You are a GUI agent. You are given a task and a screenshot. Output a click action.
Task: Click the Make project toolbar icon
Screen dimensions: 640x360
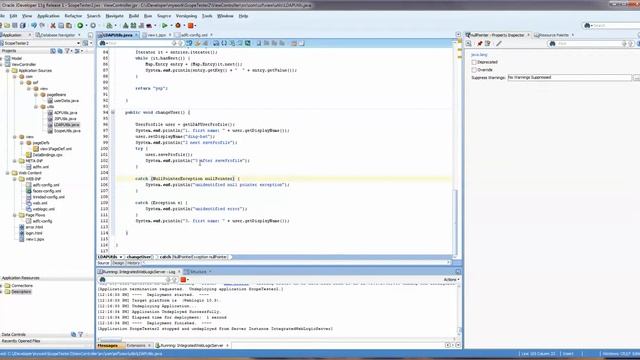click(126, 26)
